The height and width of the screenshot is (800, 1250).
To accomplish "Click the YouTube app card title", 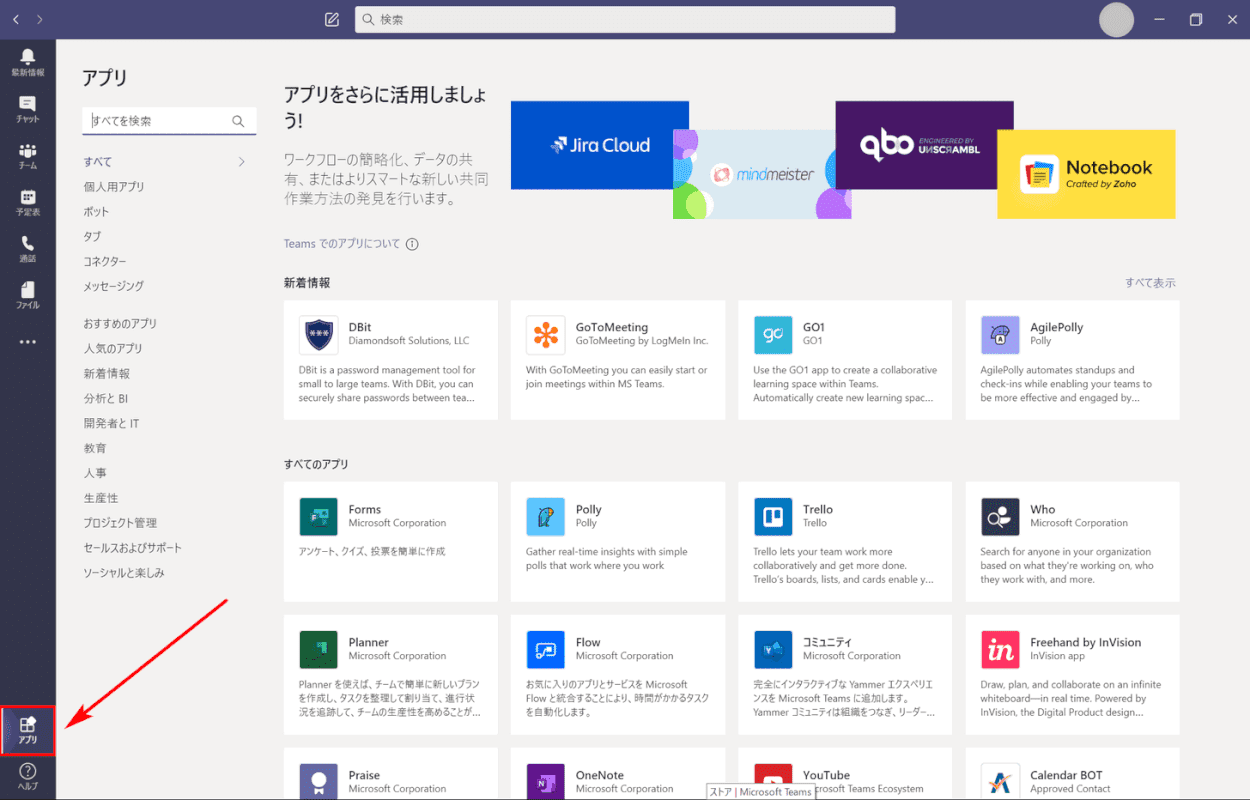I will [826, 775].
